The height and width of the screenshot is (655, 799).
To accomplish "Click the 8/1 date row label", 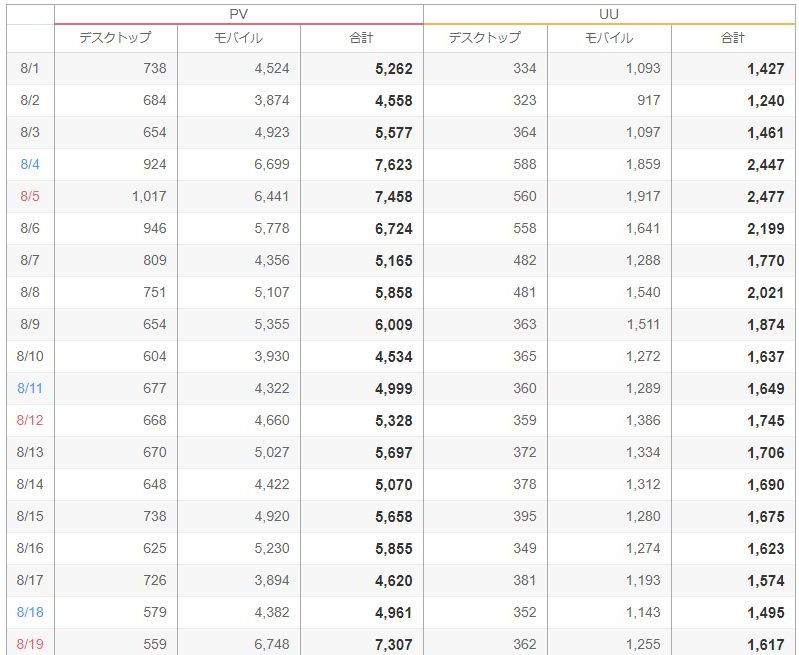I will pyautogui.click(x=30, y=68).
